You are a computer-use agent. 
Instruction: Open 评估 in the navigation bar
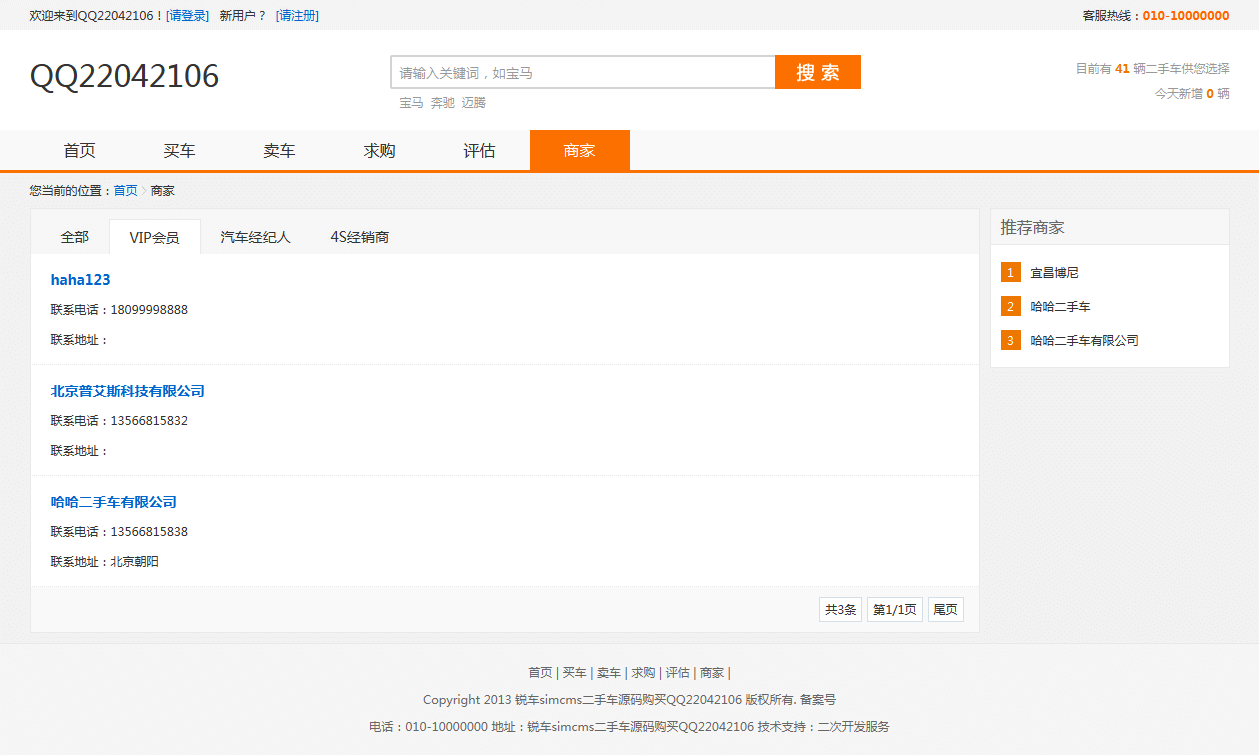[480, 151]
